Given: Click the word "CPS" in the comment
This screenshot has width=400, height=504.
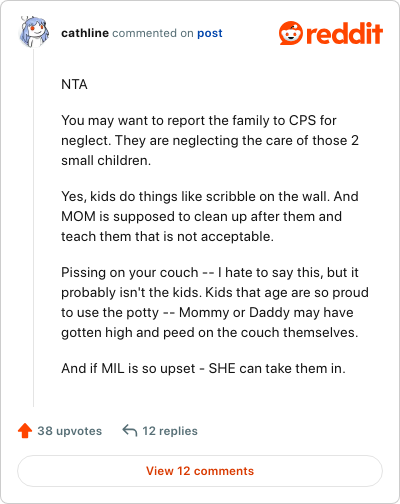Looking at the screenshot, I should pos(302,120).
